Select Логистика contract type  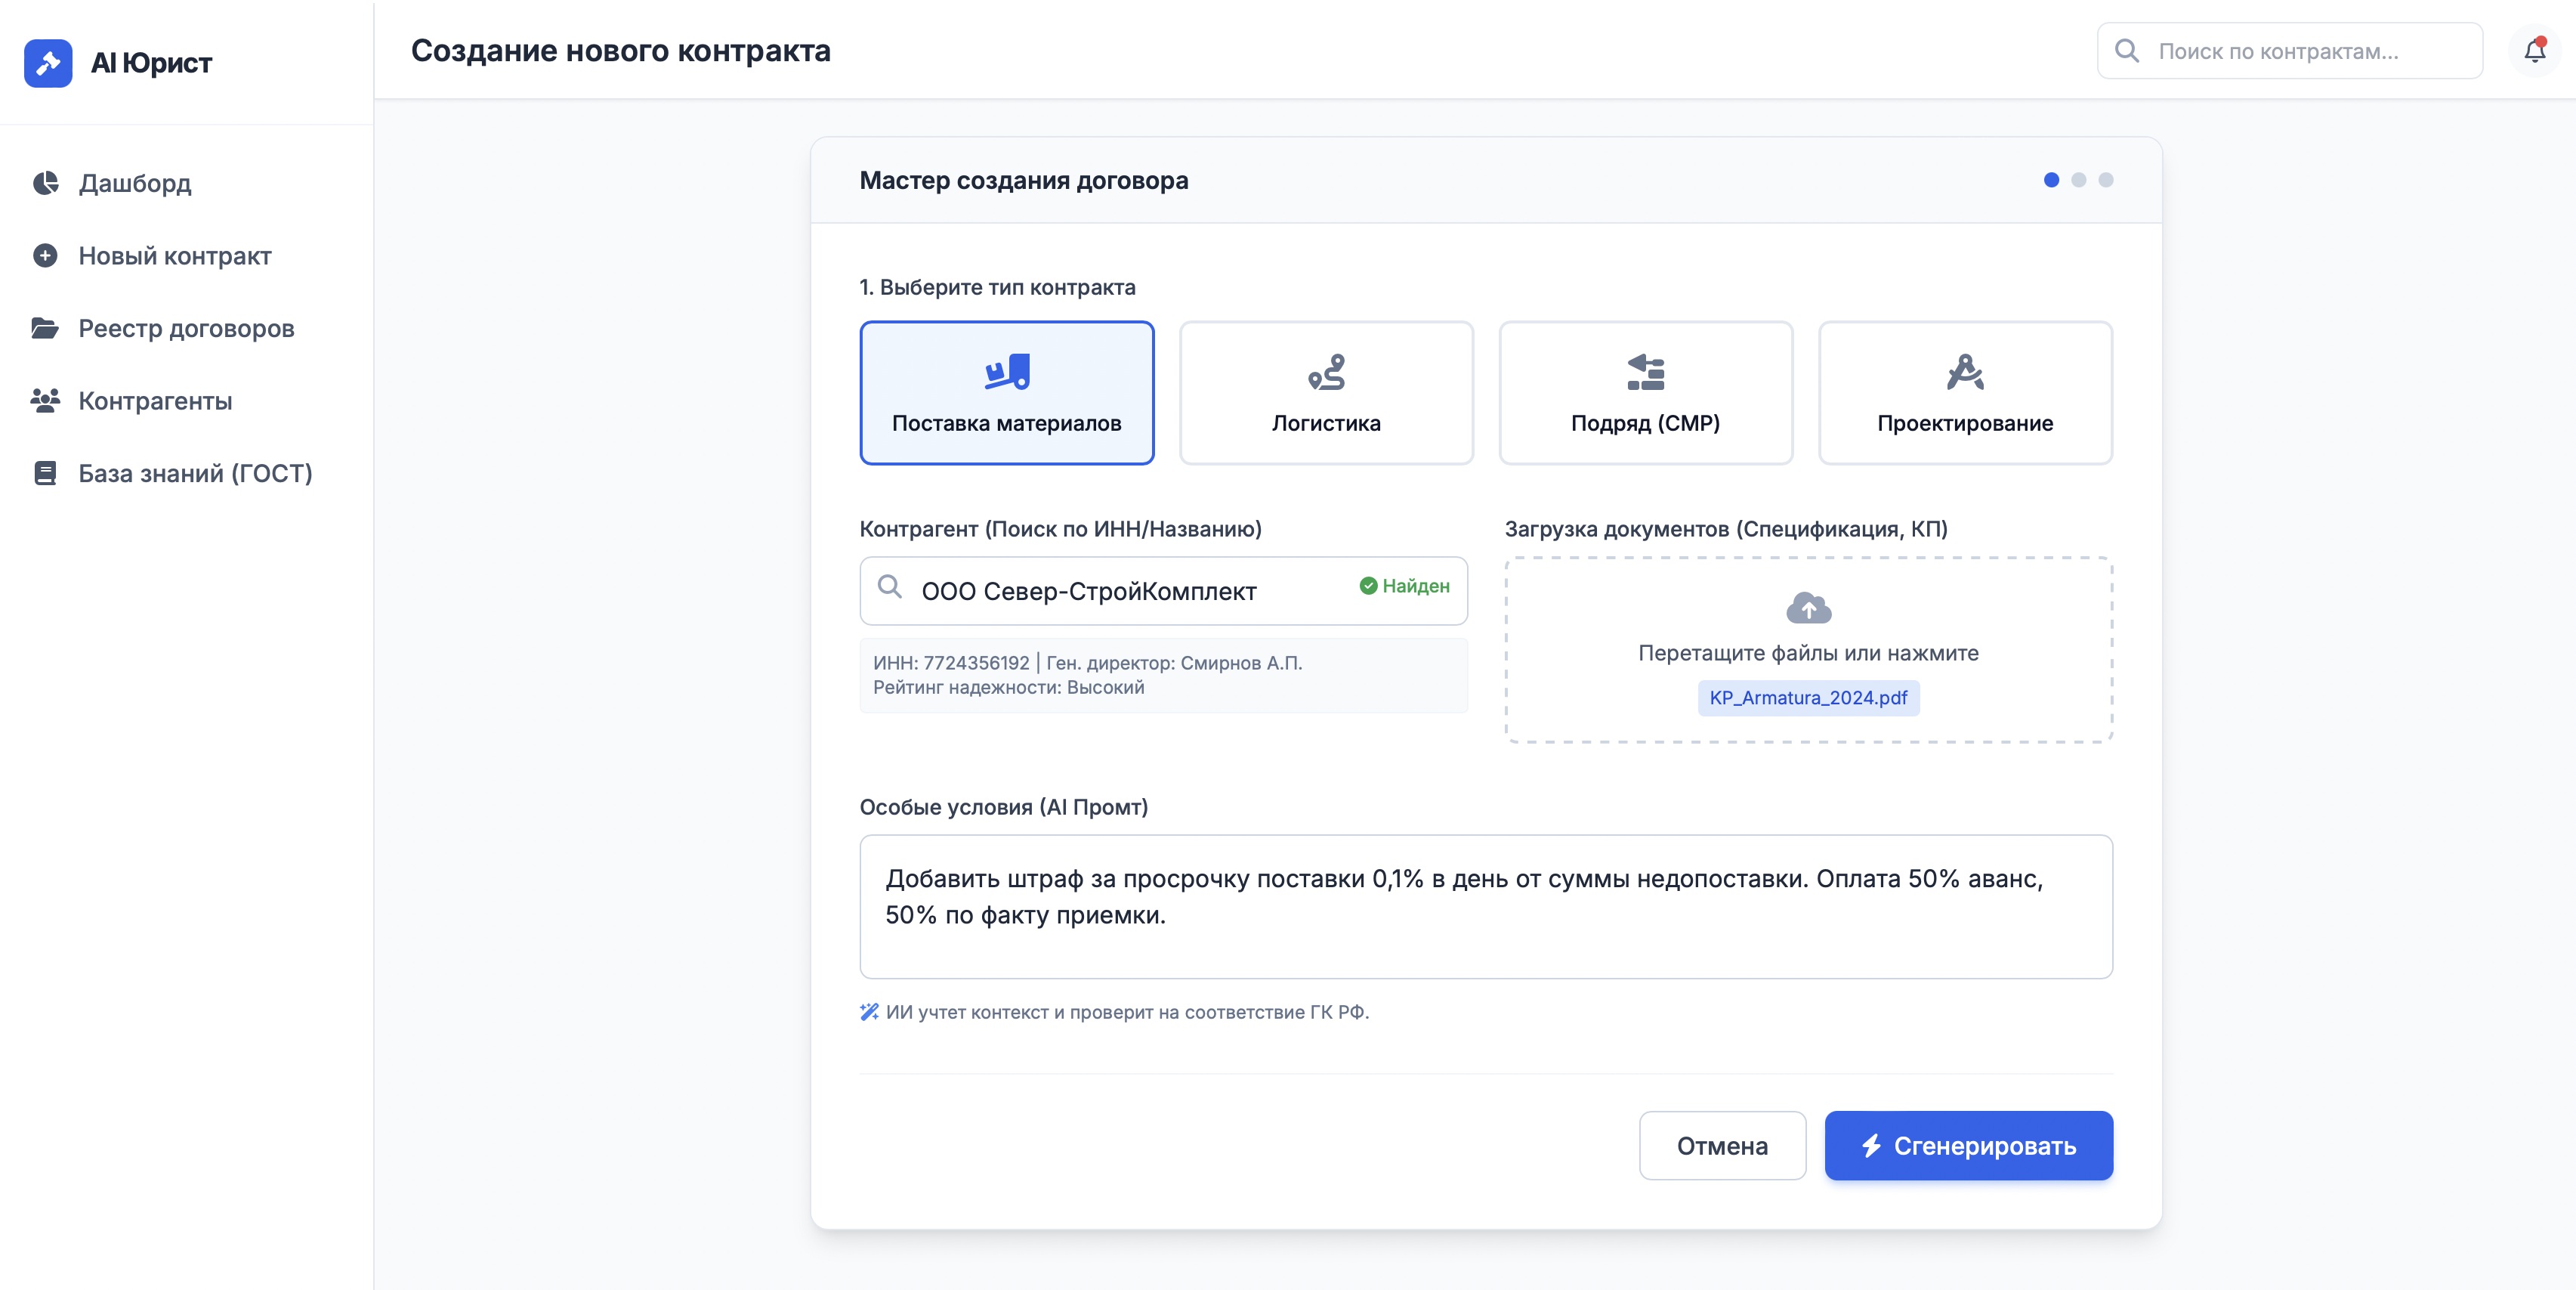coord(1326,393)
